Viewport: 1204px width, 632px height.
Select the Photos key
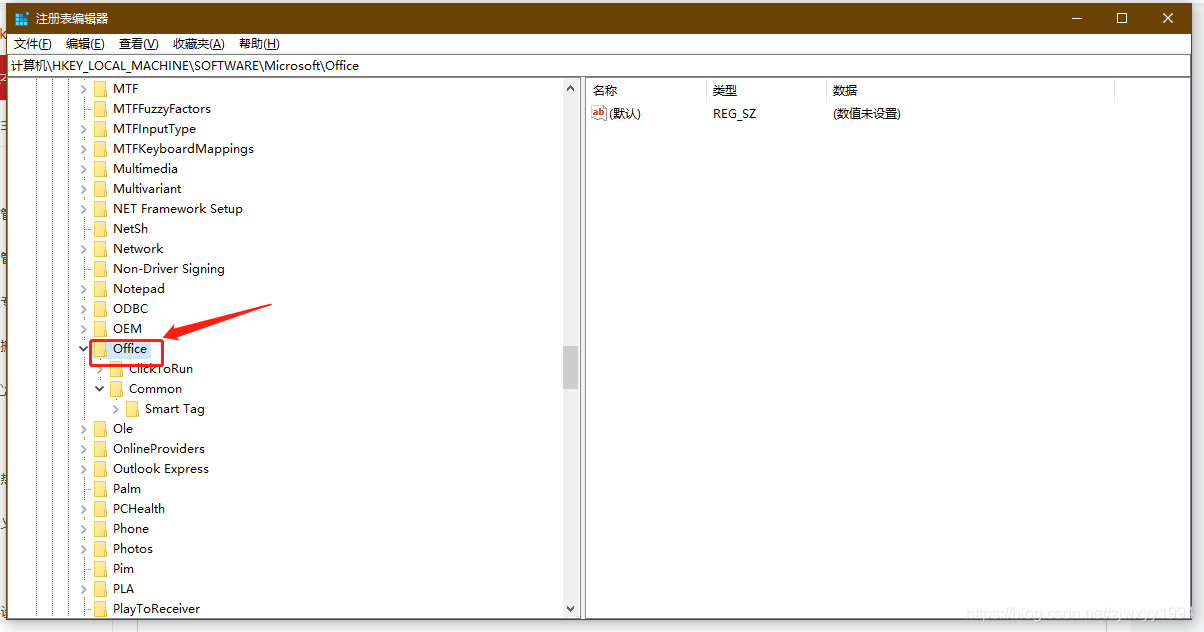(133, 549)
